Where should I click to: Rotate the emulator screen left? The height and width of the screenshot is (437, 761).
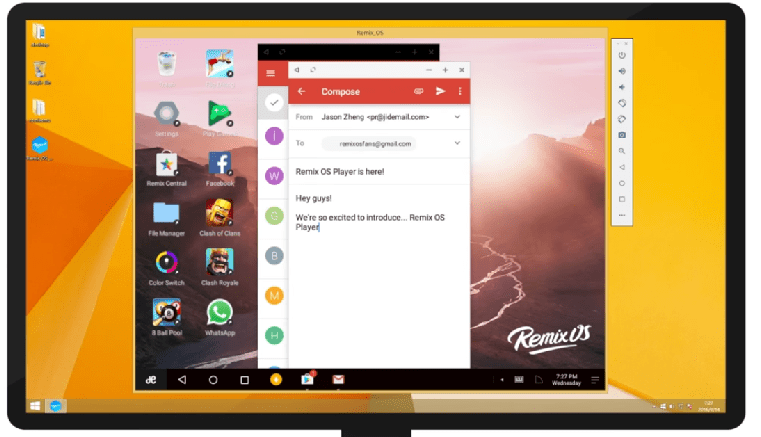click(x=622, y=103)
